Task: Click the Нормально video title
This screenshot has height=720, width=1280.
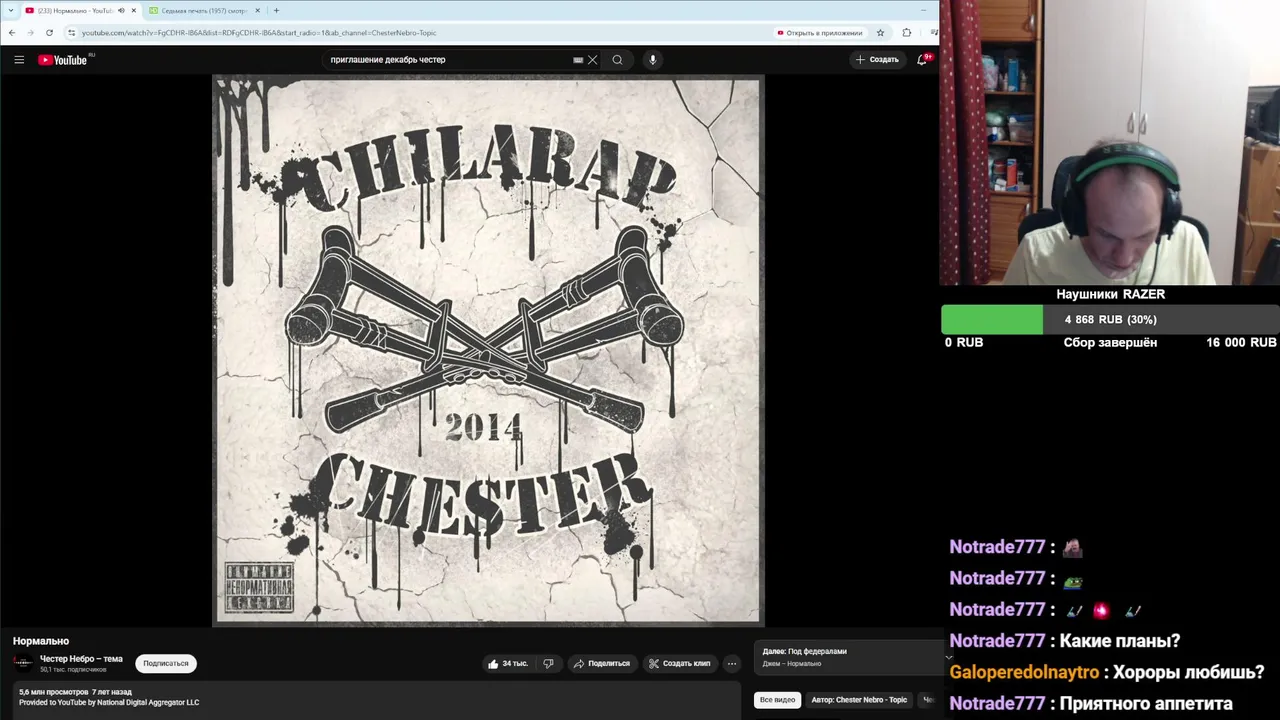Action: pos(41,641)
